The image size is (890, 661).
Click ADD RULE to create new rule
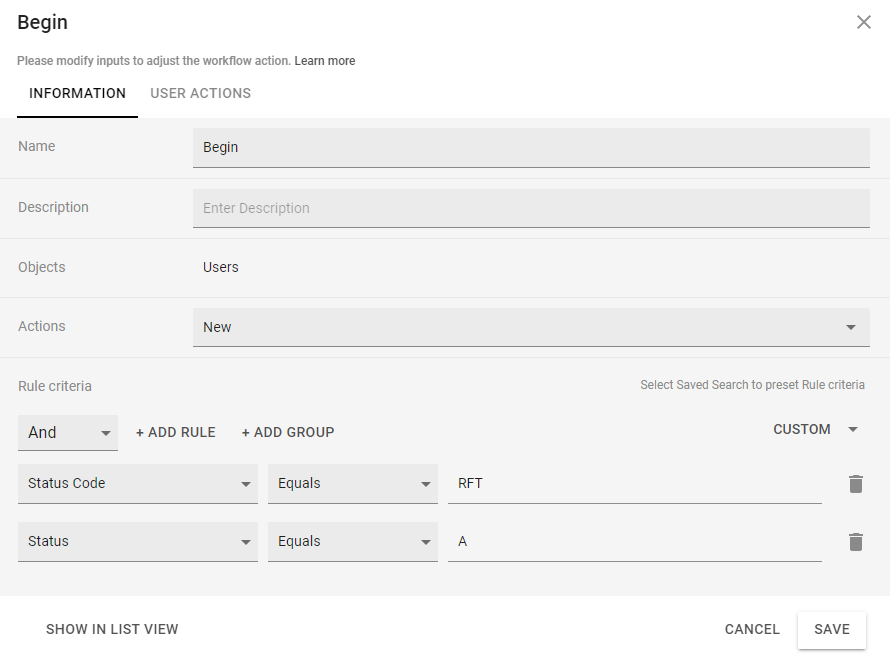tap(175, 432)
